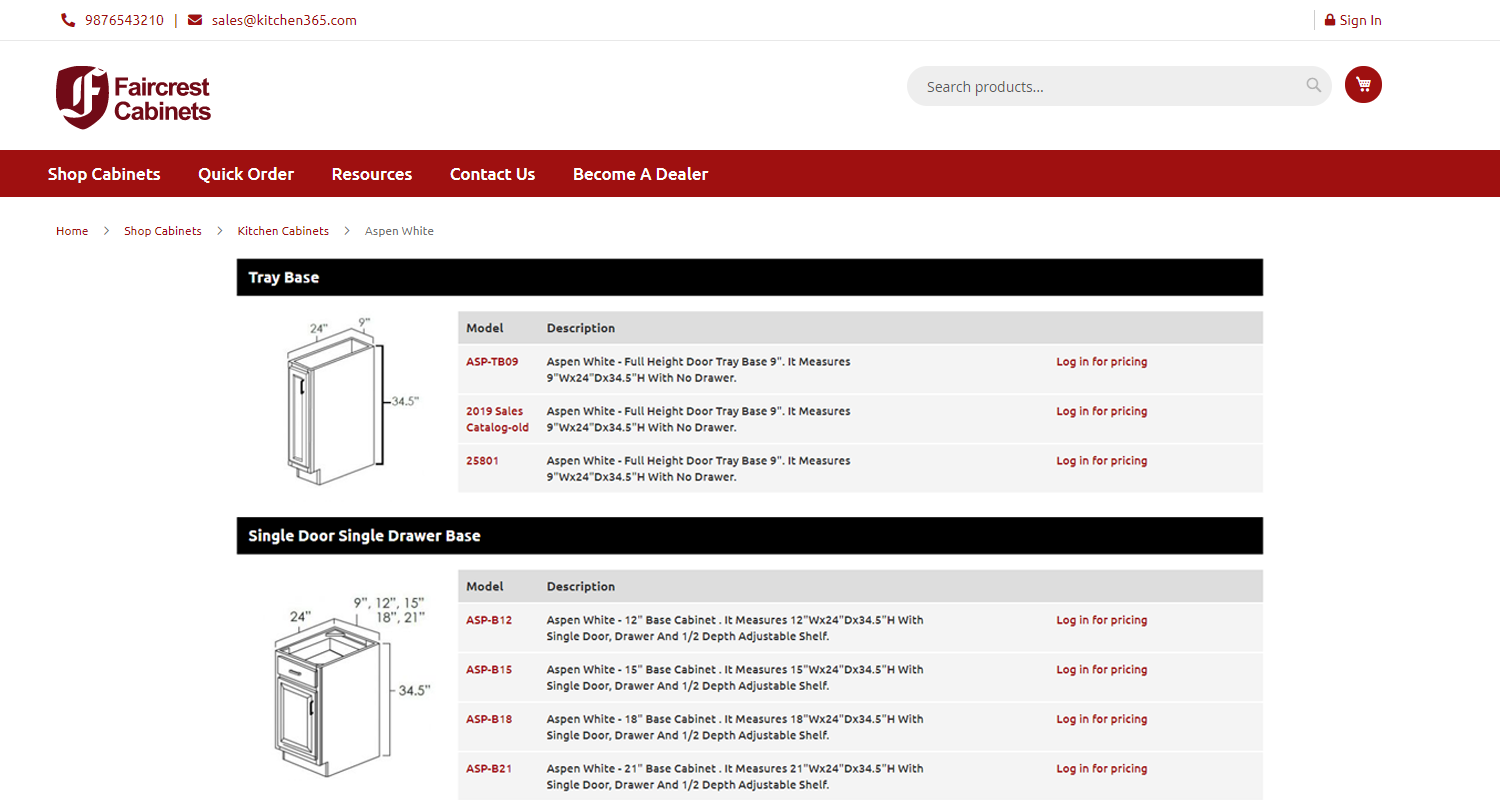
Task: Open model ASP-B15 link
Action: [x=489, y=670]
